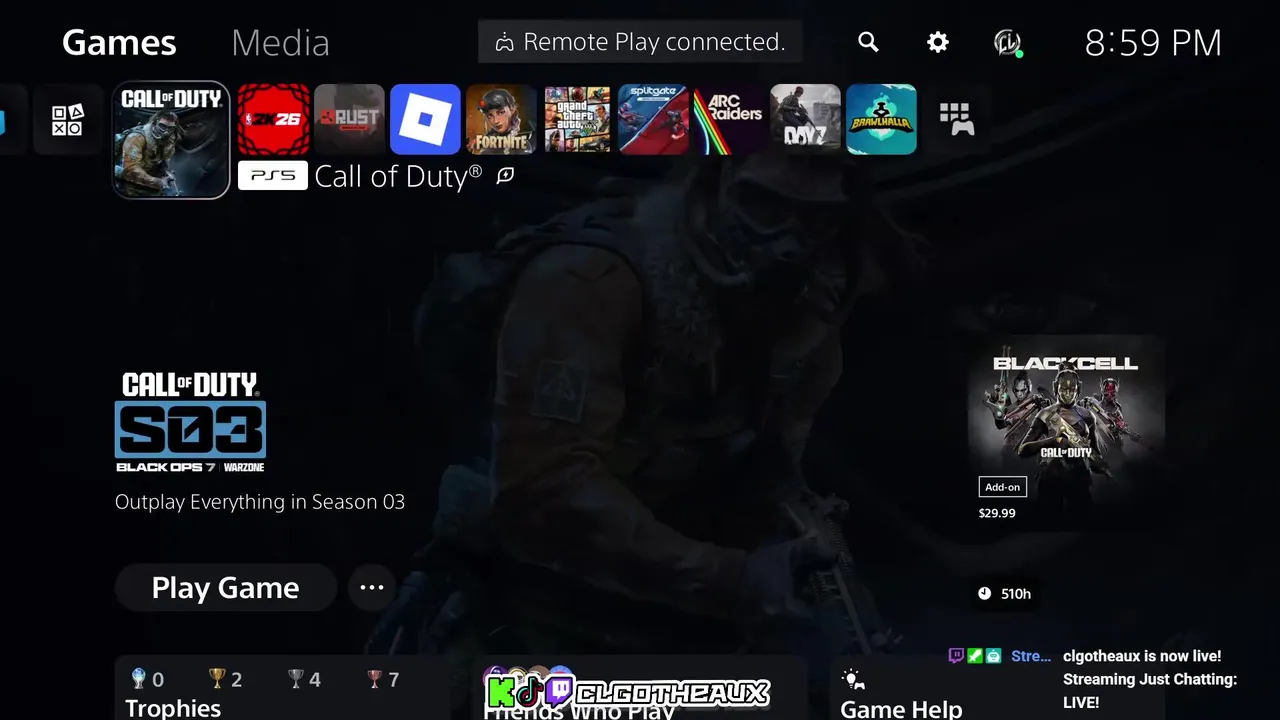Click the Call of Duty® title text

coord(398,176)
